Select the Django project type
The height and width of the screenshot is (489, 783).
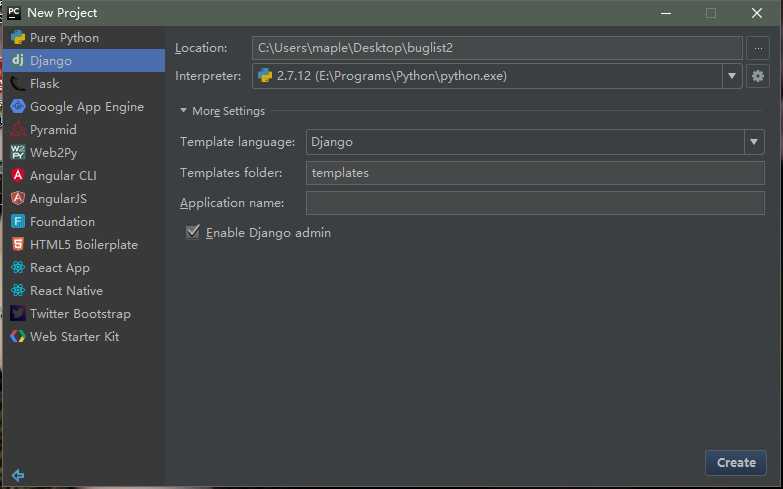[84, 60]
